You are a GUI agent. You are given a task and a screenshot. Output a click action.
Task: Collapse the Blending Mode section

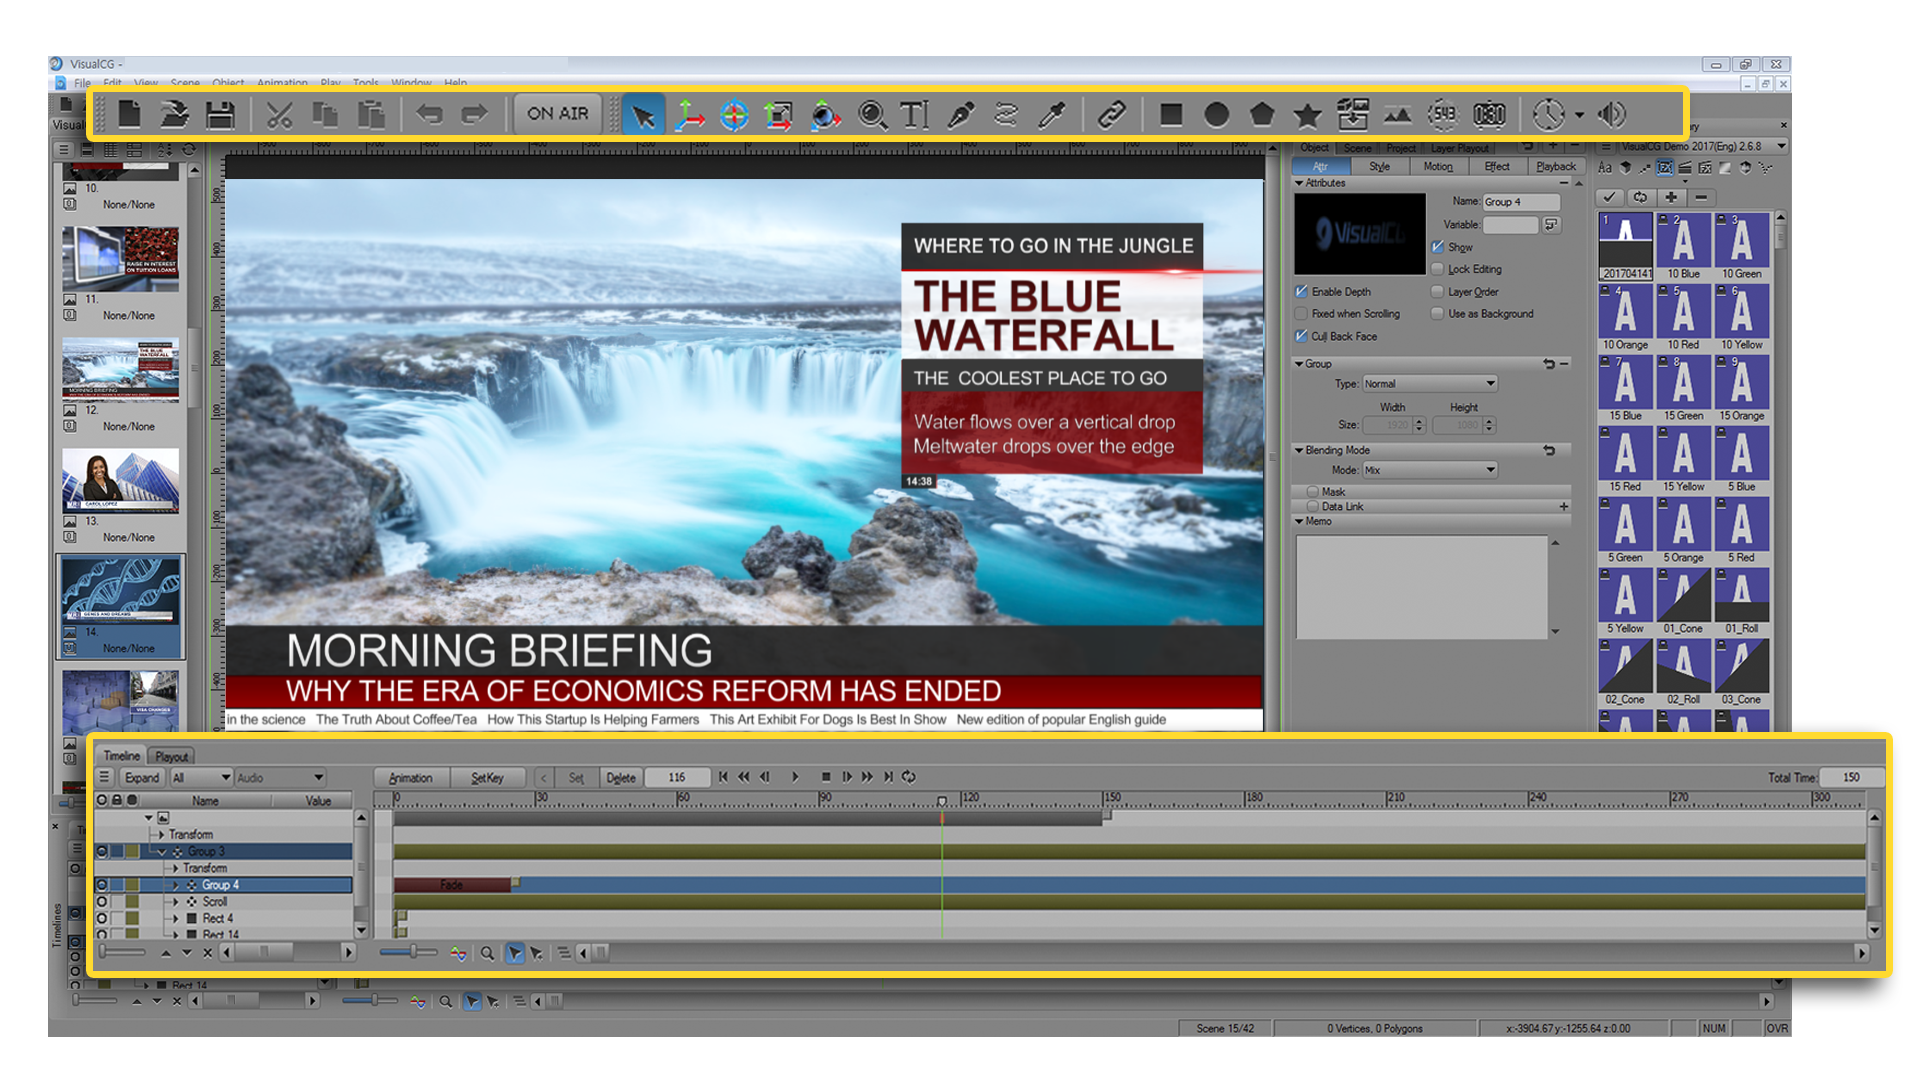tap(1299, 450)
